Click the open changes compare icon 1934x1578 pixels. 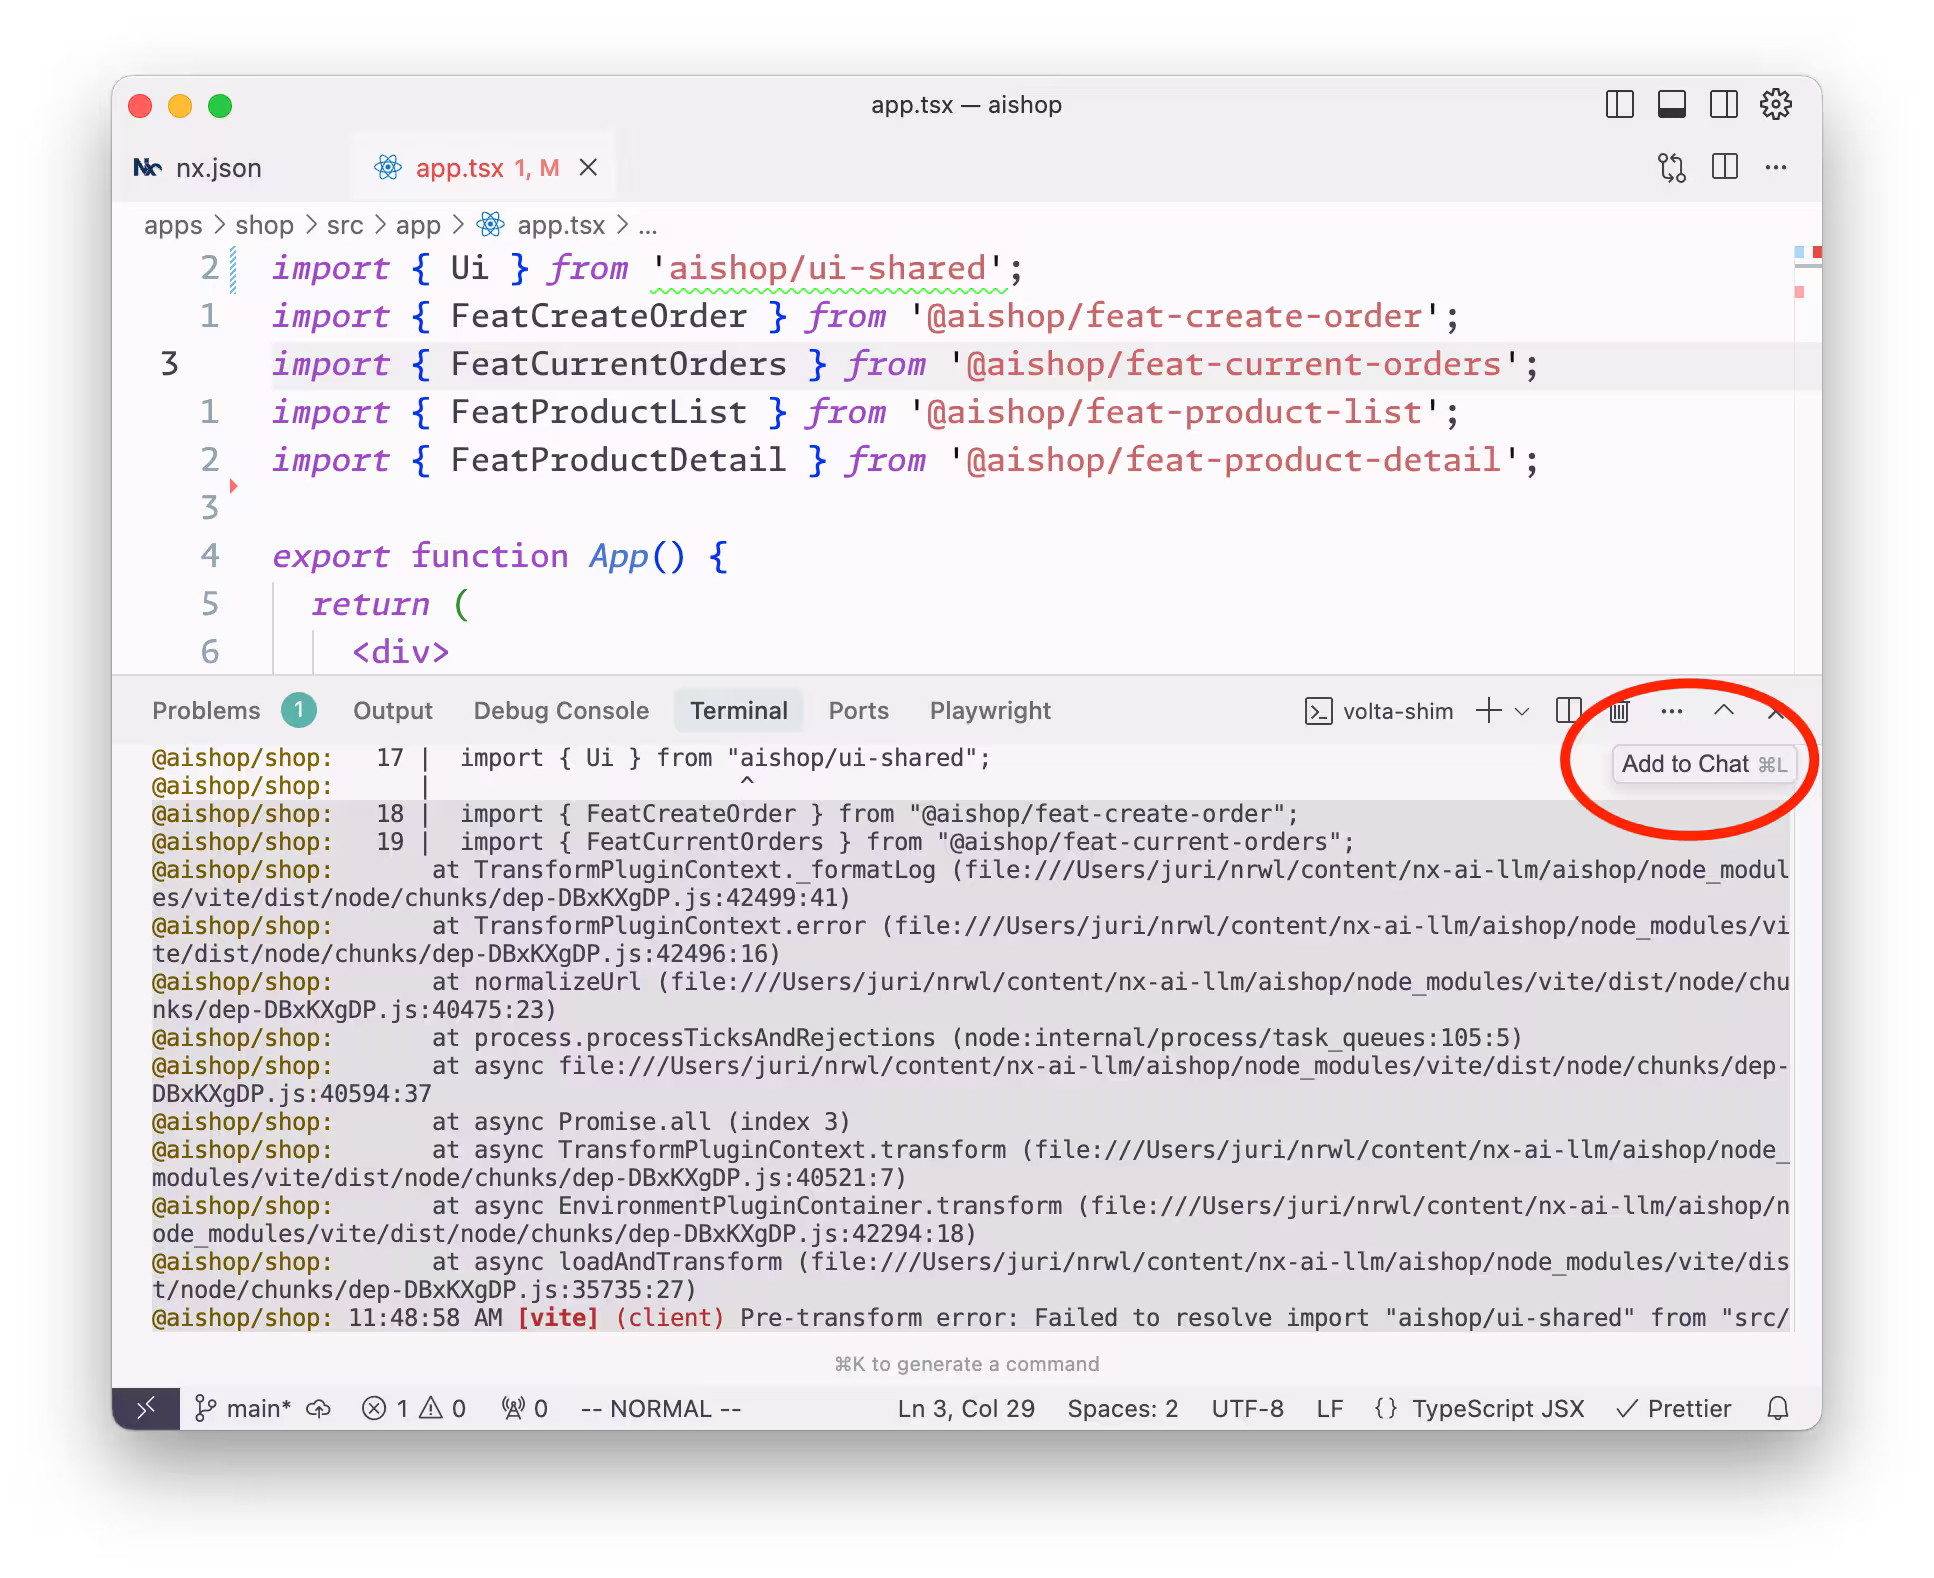click(1671, 167)
